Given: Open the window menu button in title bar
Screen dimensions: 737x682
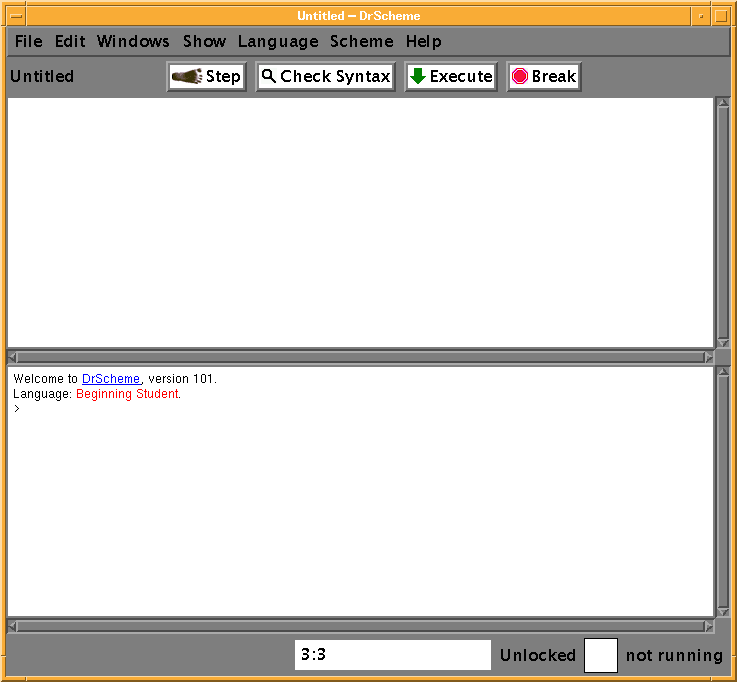Looking at the screenshot, I should click(x=16, y=16).
